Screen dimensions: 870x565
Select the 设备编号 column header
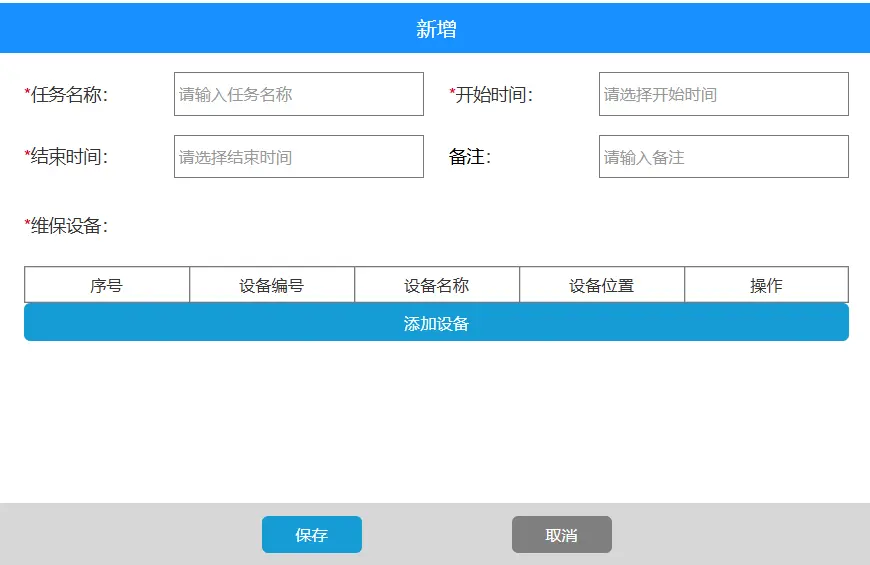tap(272, 285)
